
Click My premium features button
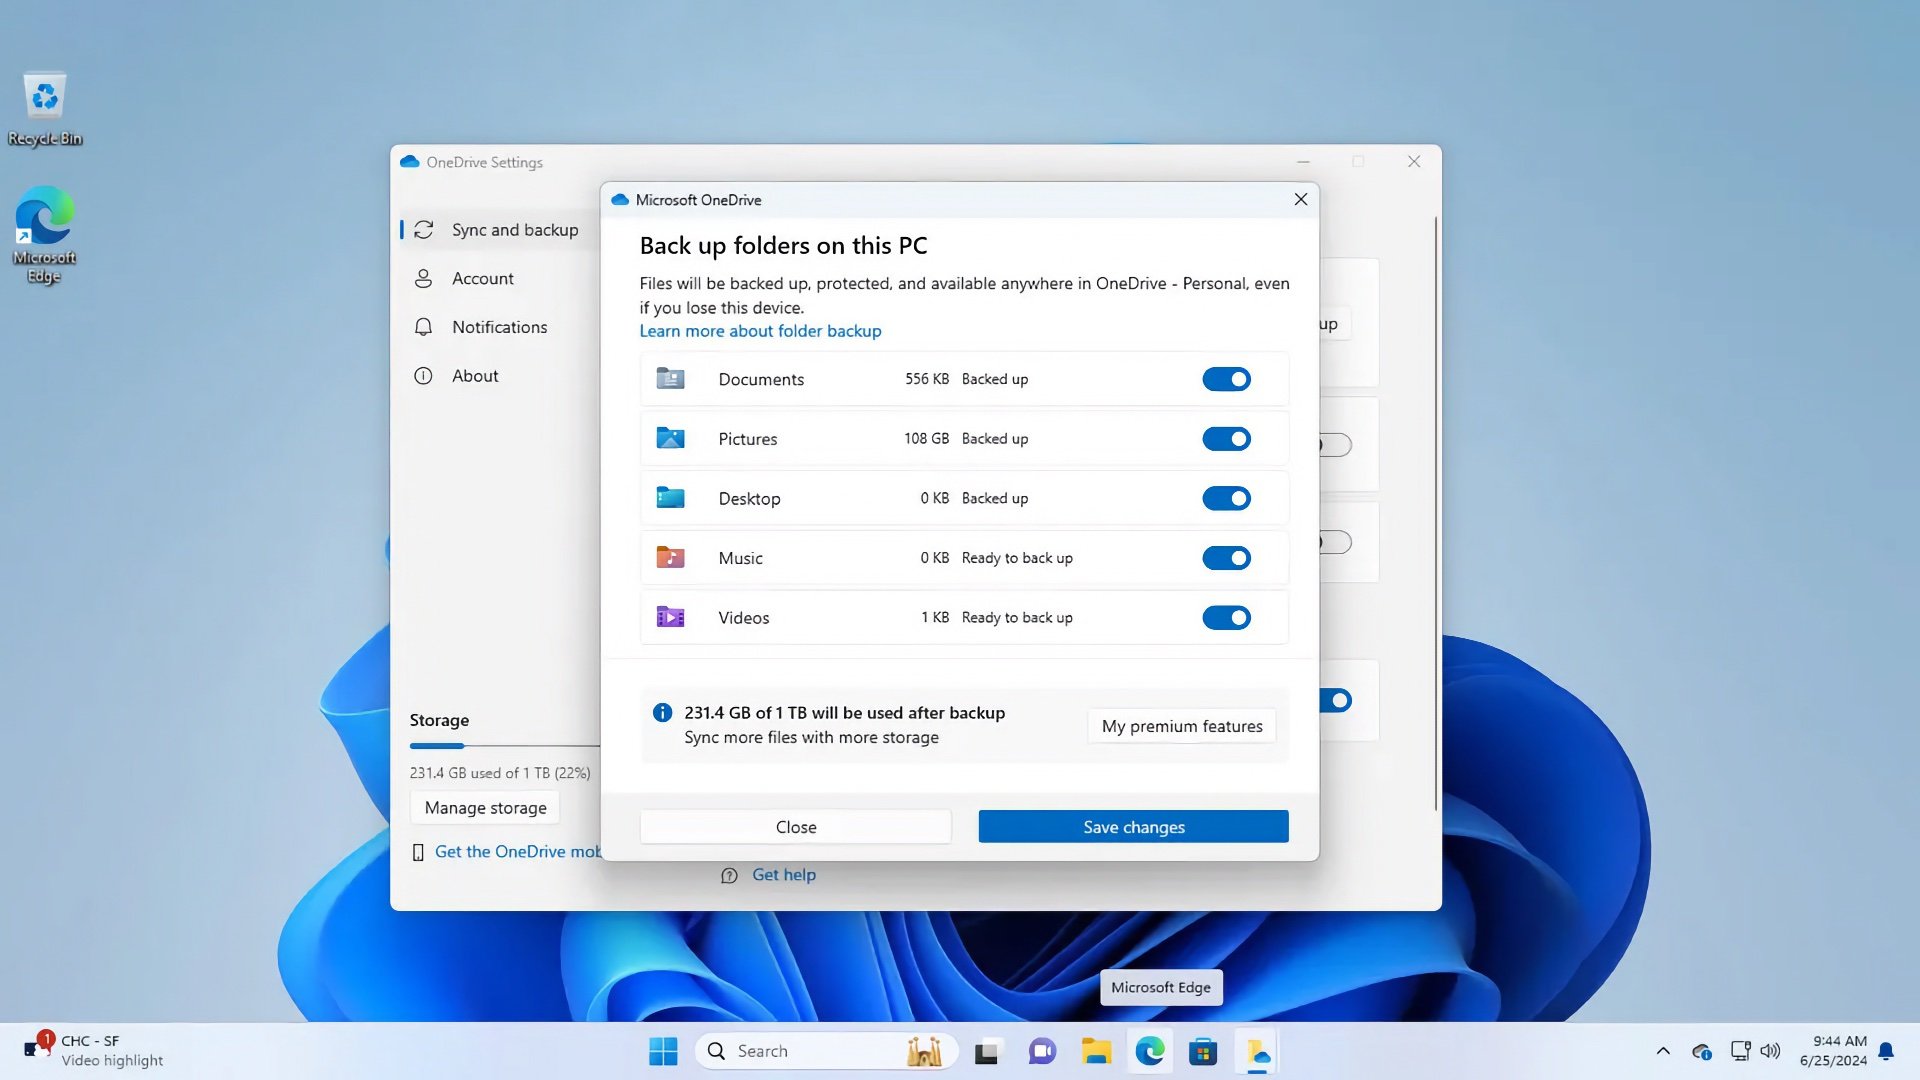[1182, 726]
